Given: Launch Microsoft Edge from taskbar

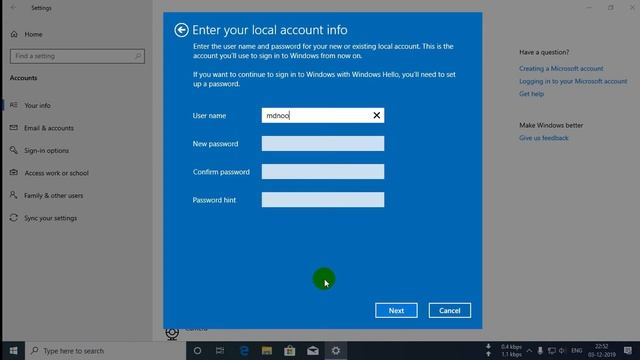Looking at the screenshot, I should pos(244,351).
